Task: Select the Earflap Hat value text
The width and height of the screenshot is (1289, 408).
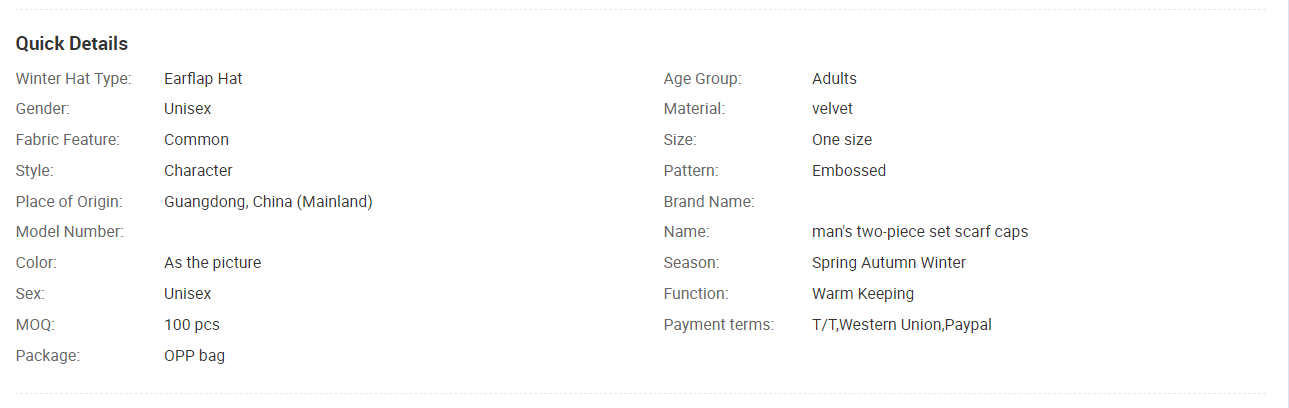Action: 203,79
